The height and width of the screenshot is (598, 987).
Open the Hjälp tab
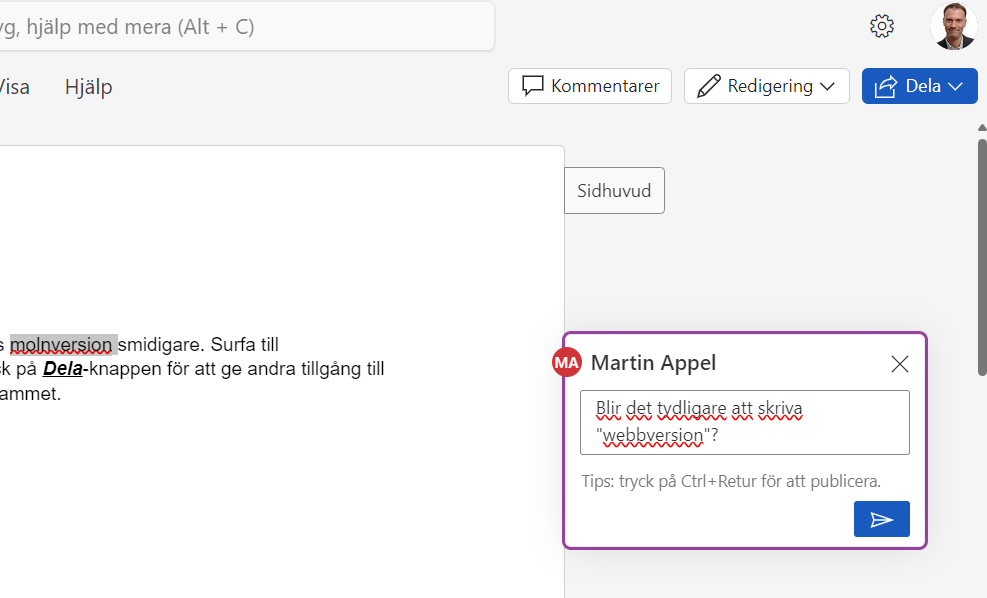coord(89,87)
